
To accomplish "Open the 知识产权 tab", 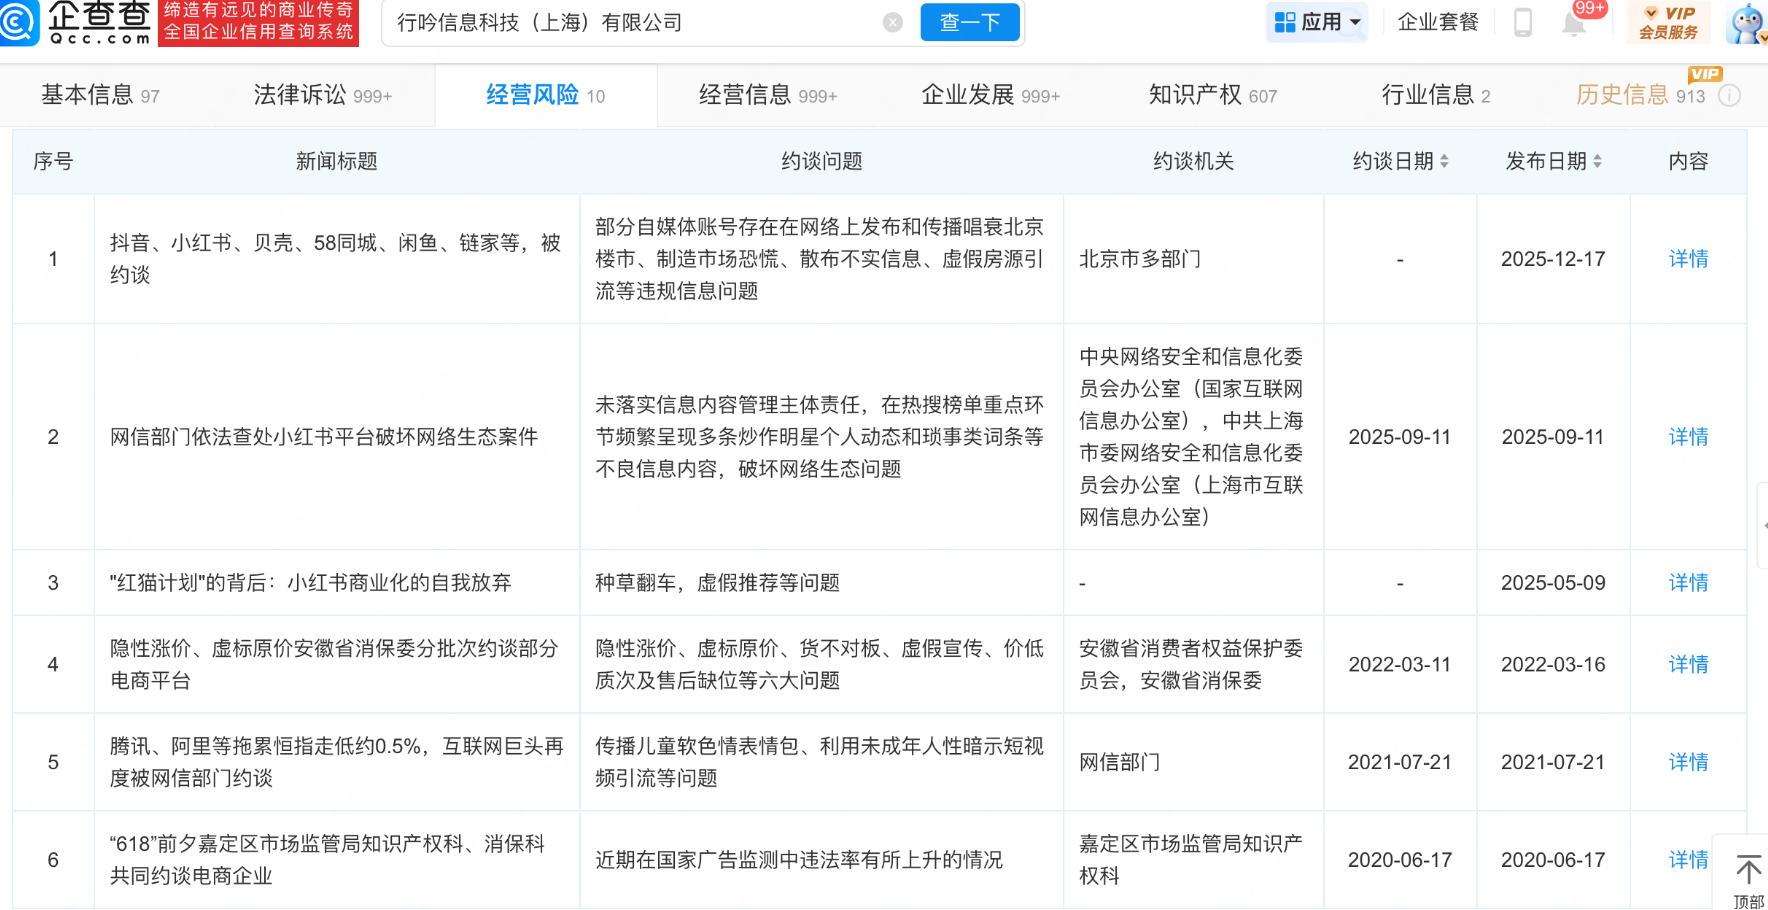I will pyautogui.click(x=1213, y=95).
